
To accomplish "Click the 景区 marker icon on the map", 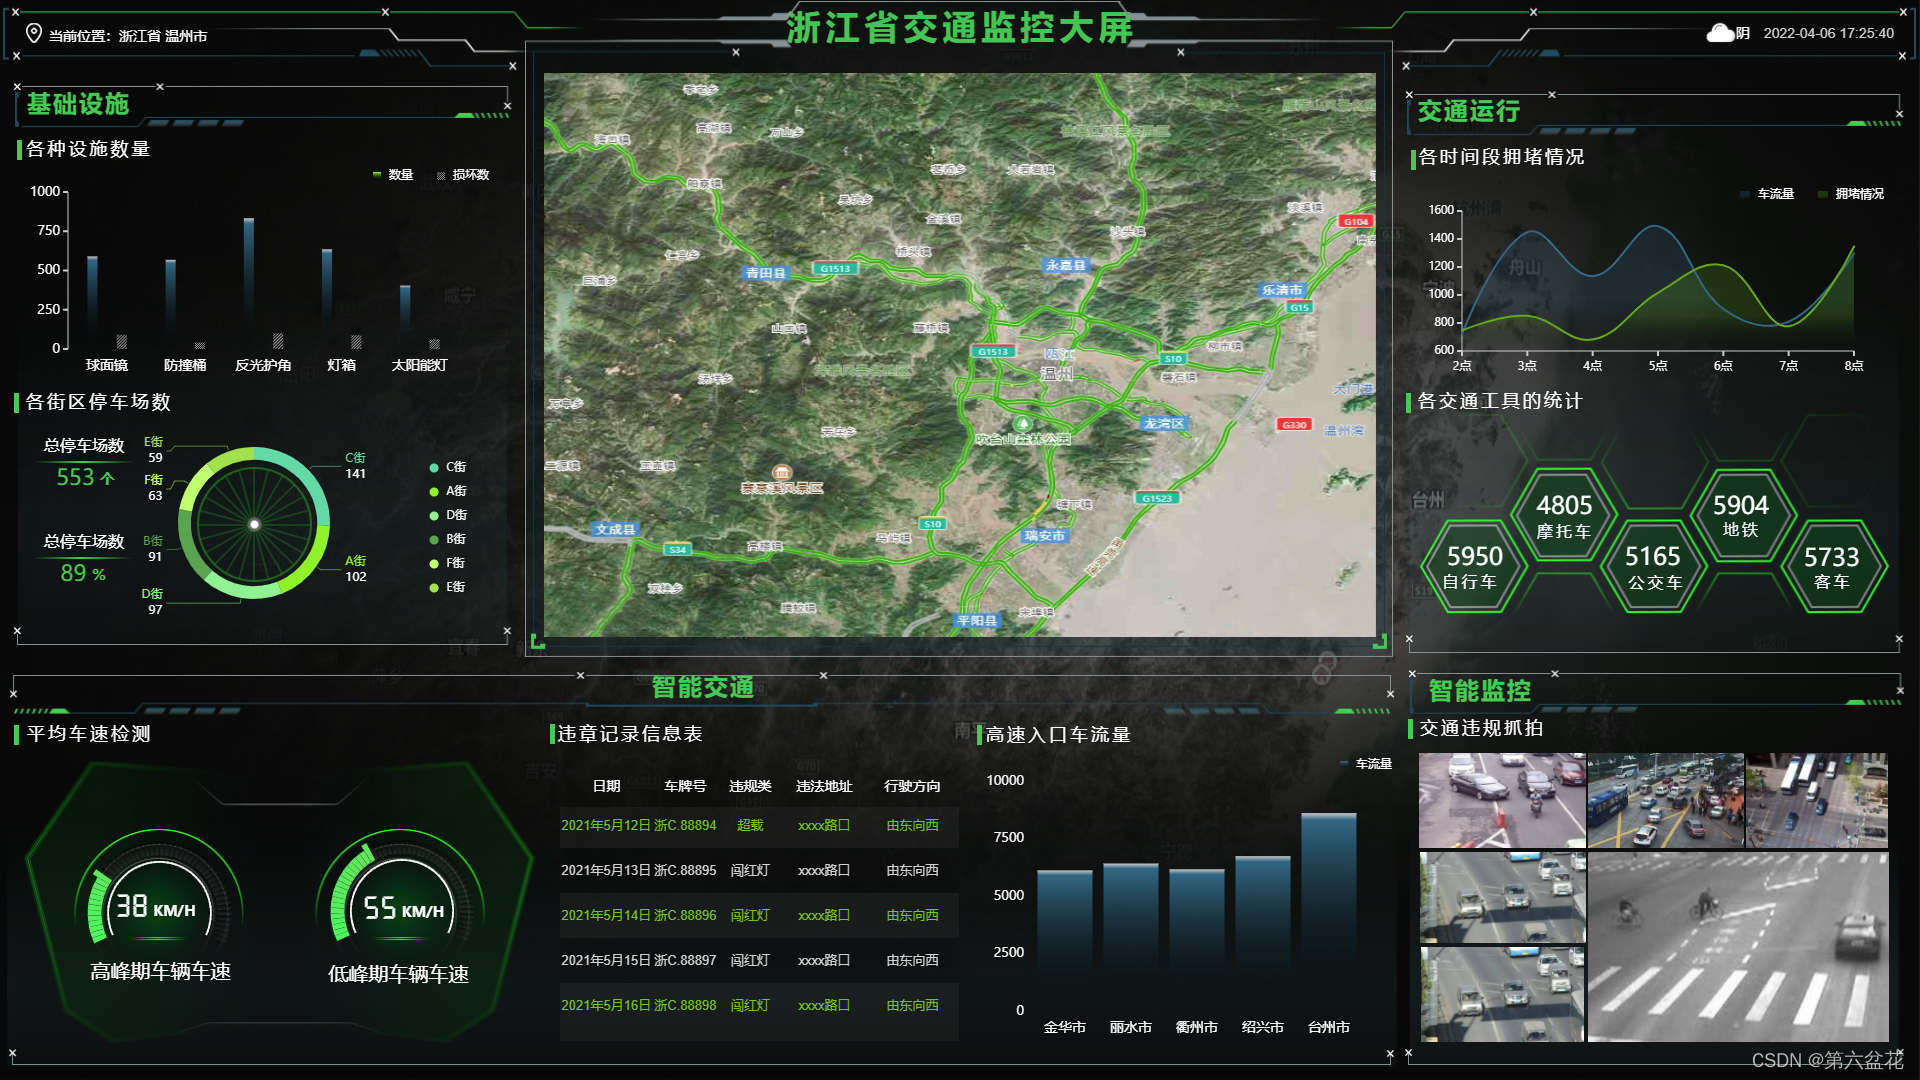I will pyautogui.click(x=782, y=472).
